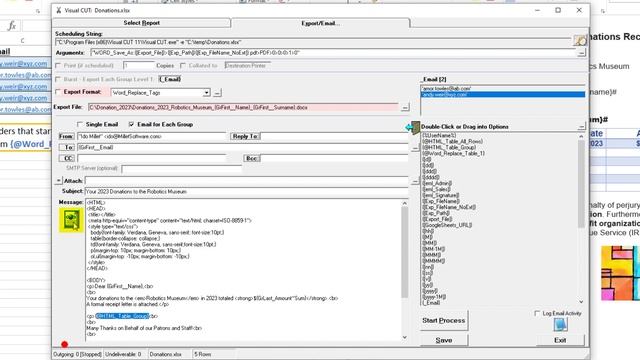This screenshot has height=360, width=640.
Task: Click the Bcc button
Action: 251,158
